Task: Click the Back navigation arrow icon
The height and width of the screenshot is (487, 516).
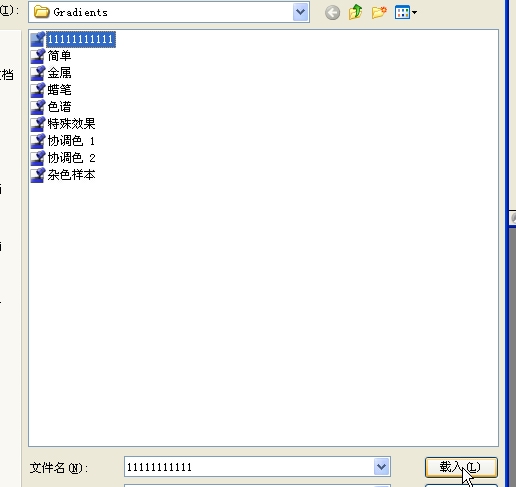Action: (x=332, y=13)
